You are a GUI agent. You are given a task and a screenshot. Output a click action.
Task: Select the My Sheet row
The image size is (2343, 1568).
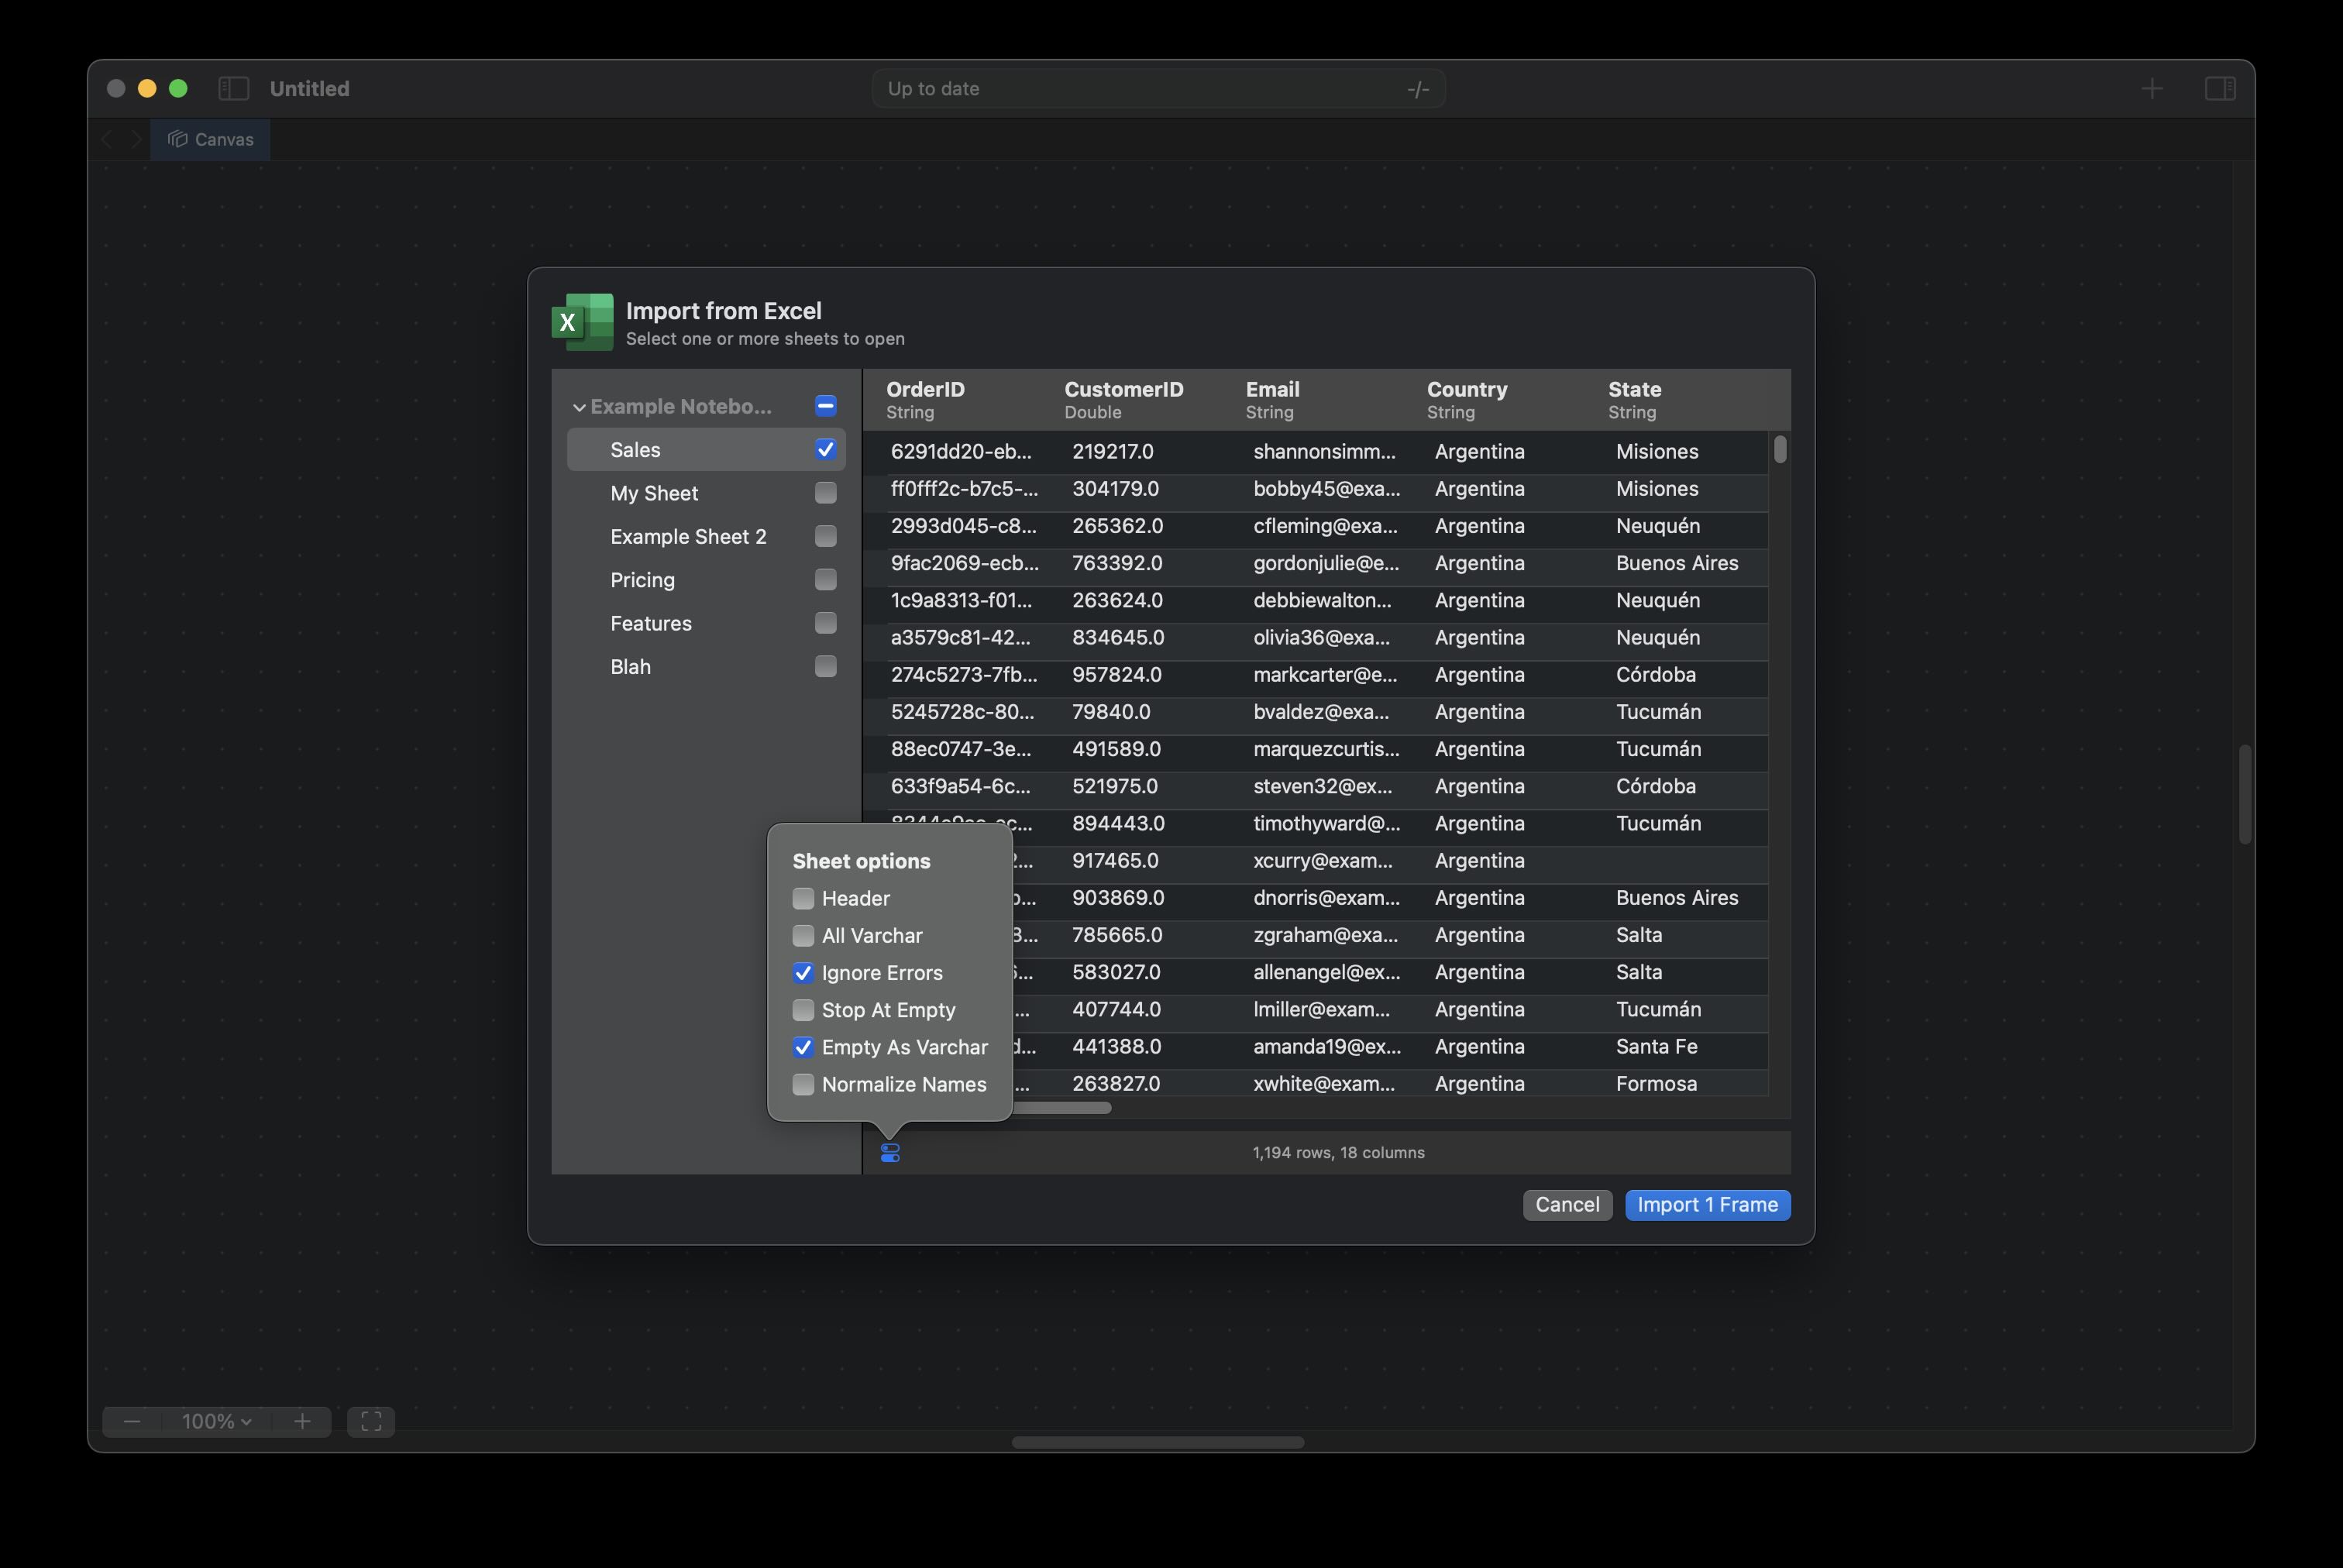pyautogui.click(x=706, y=493)
